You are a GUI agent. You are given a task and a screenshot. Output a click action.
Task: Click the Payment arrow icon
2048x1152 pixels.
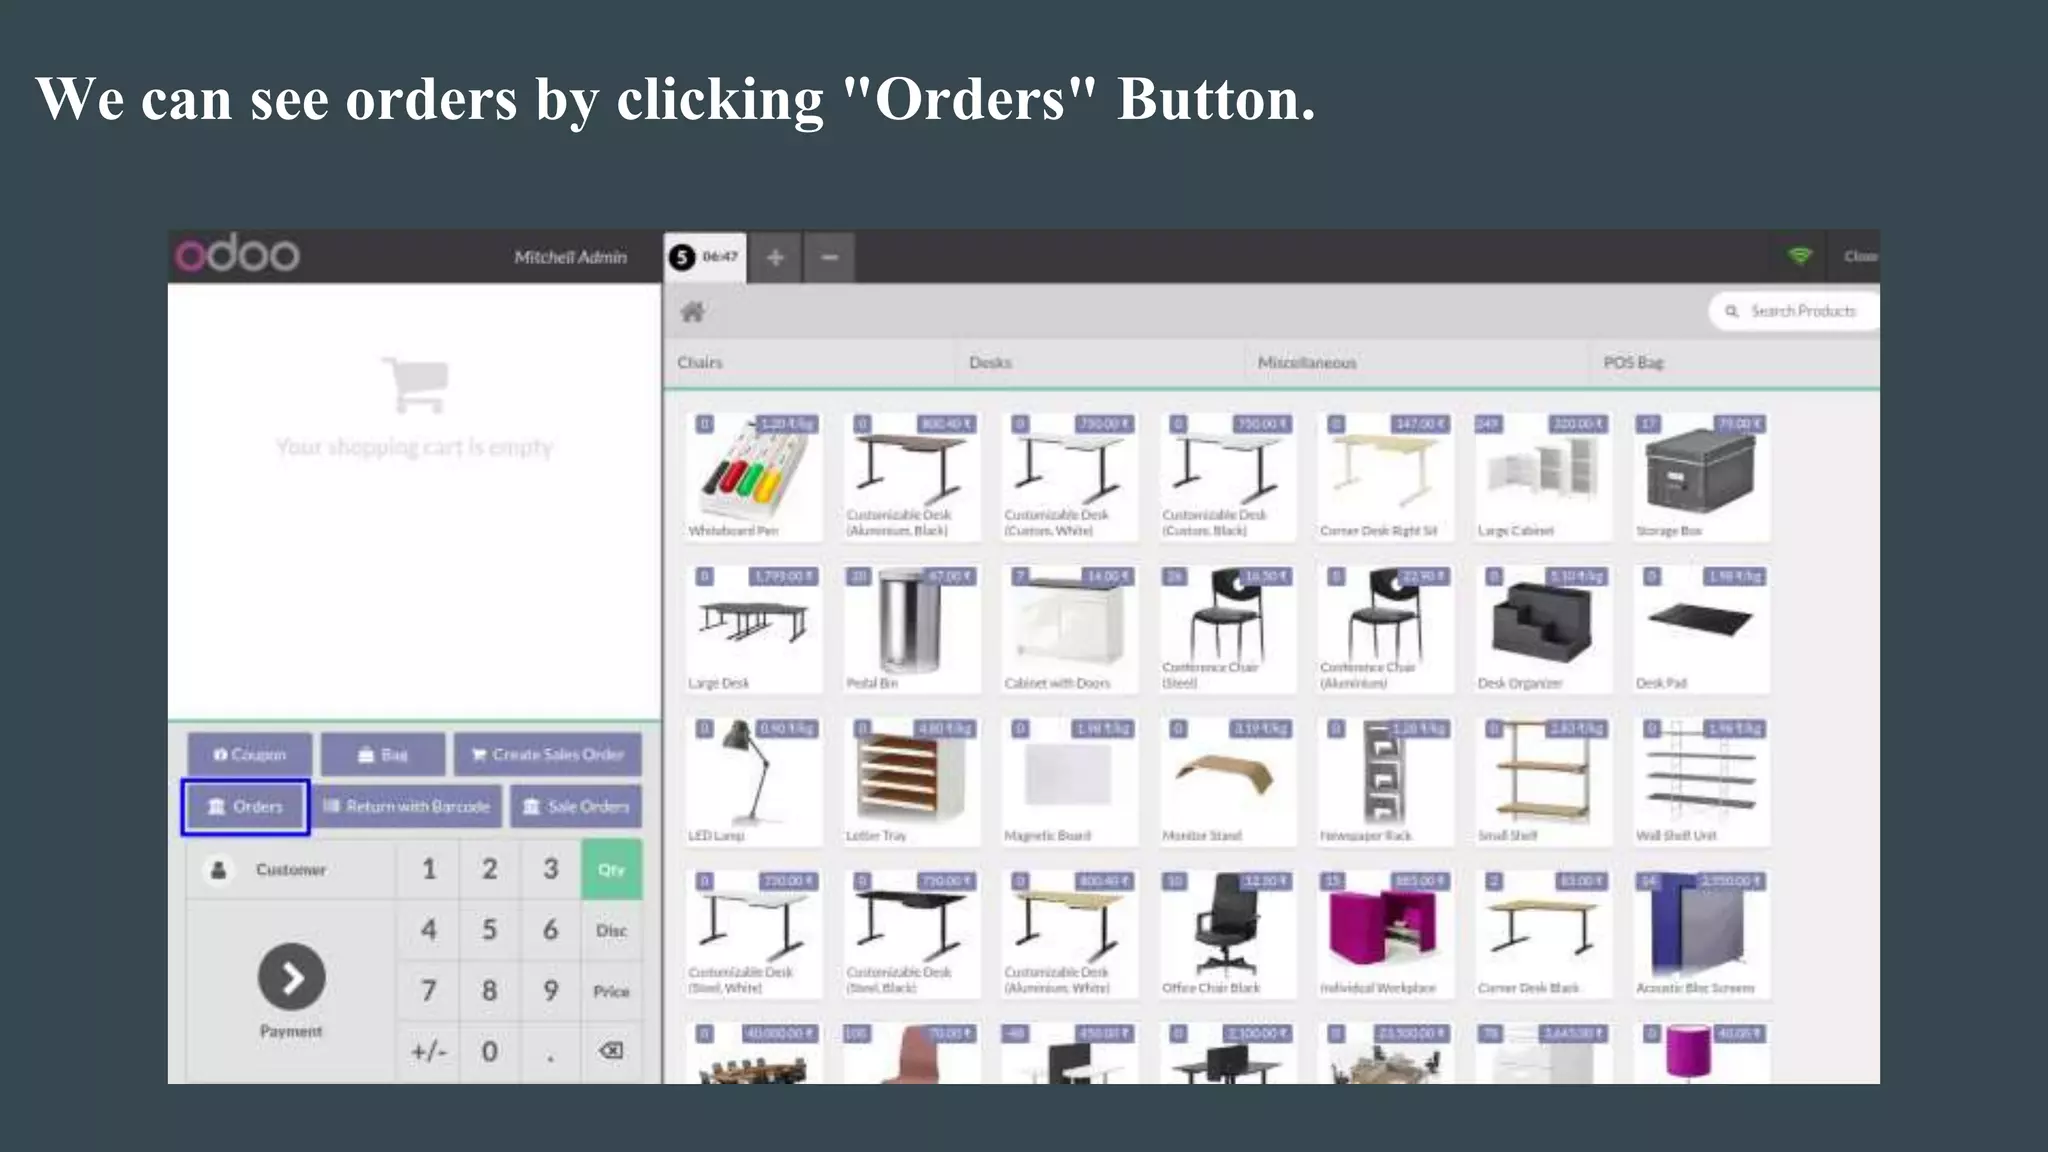click(291, 977)
